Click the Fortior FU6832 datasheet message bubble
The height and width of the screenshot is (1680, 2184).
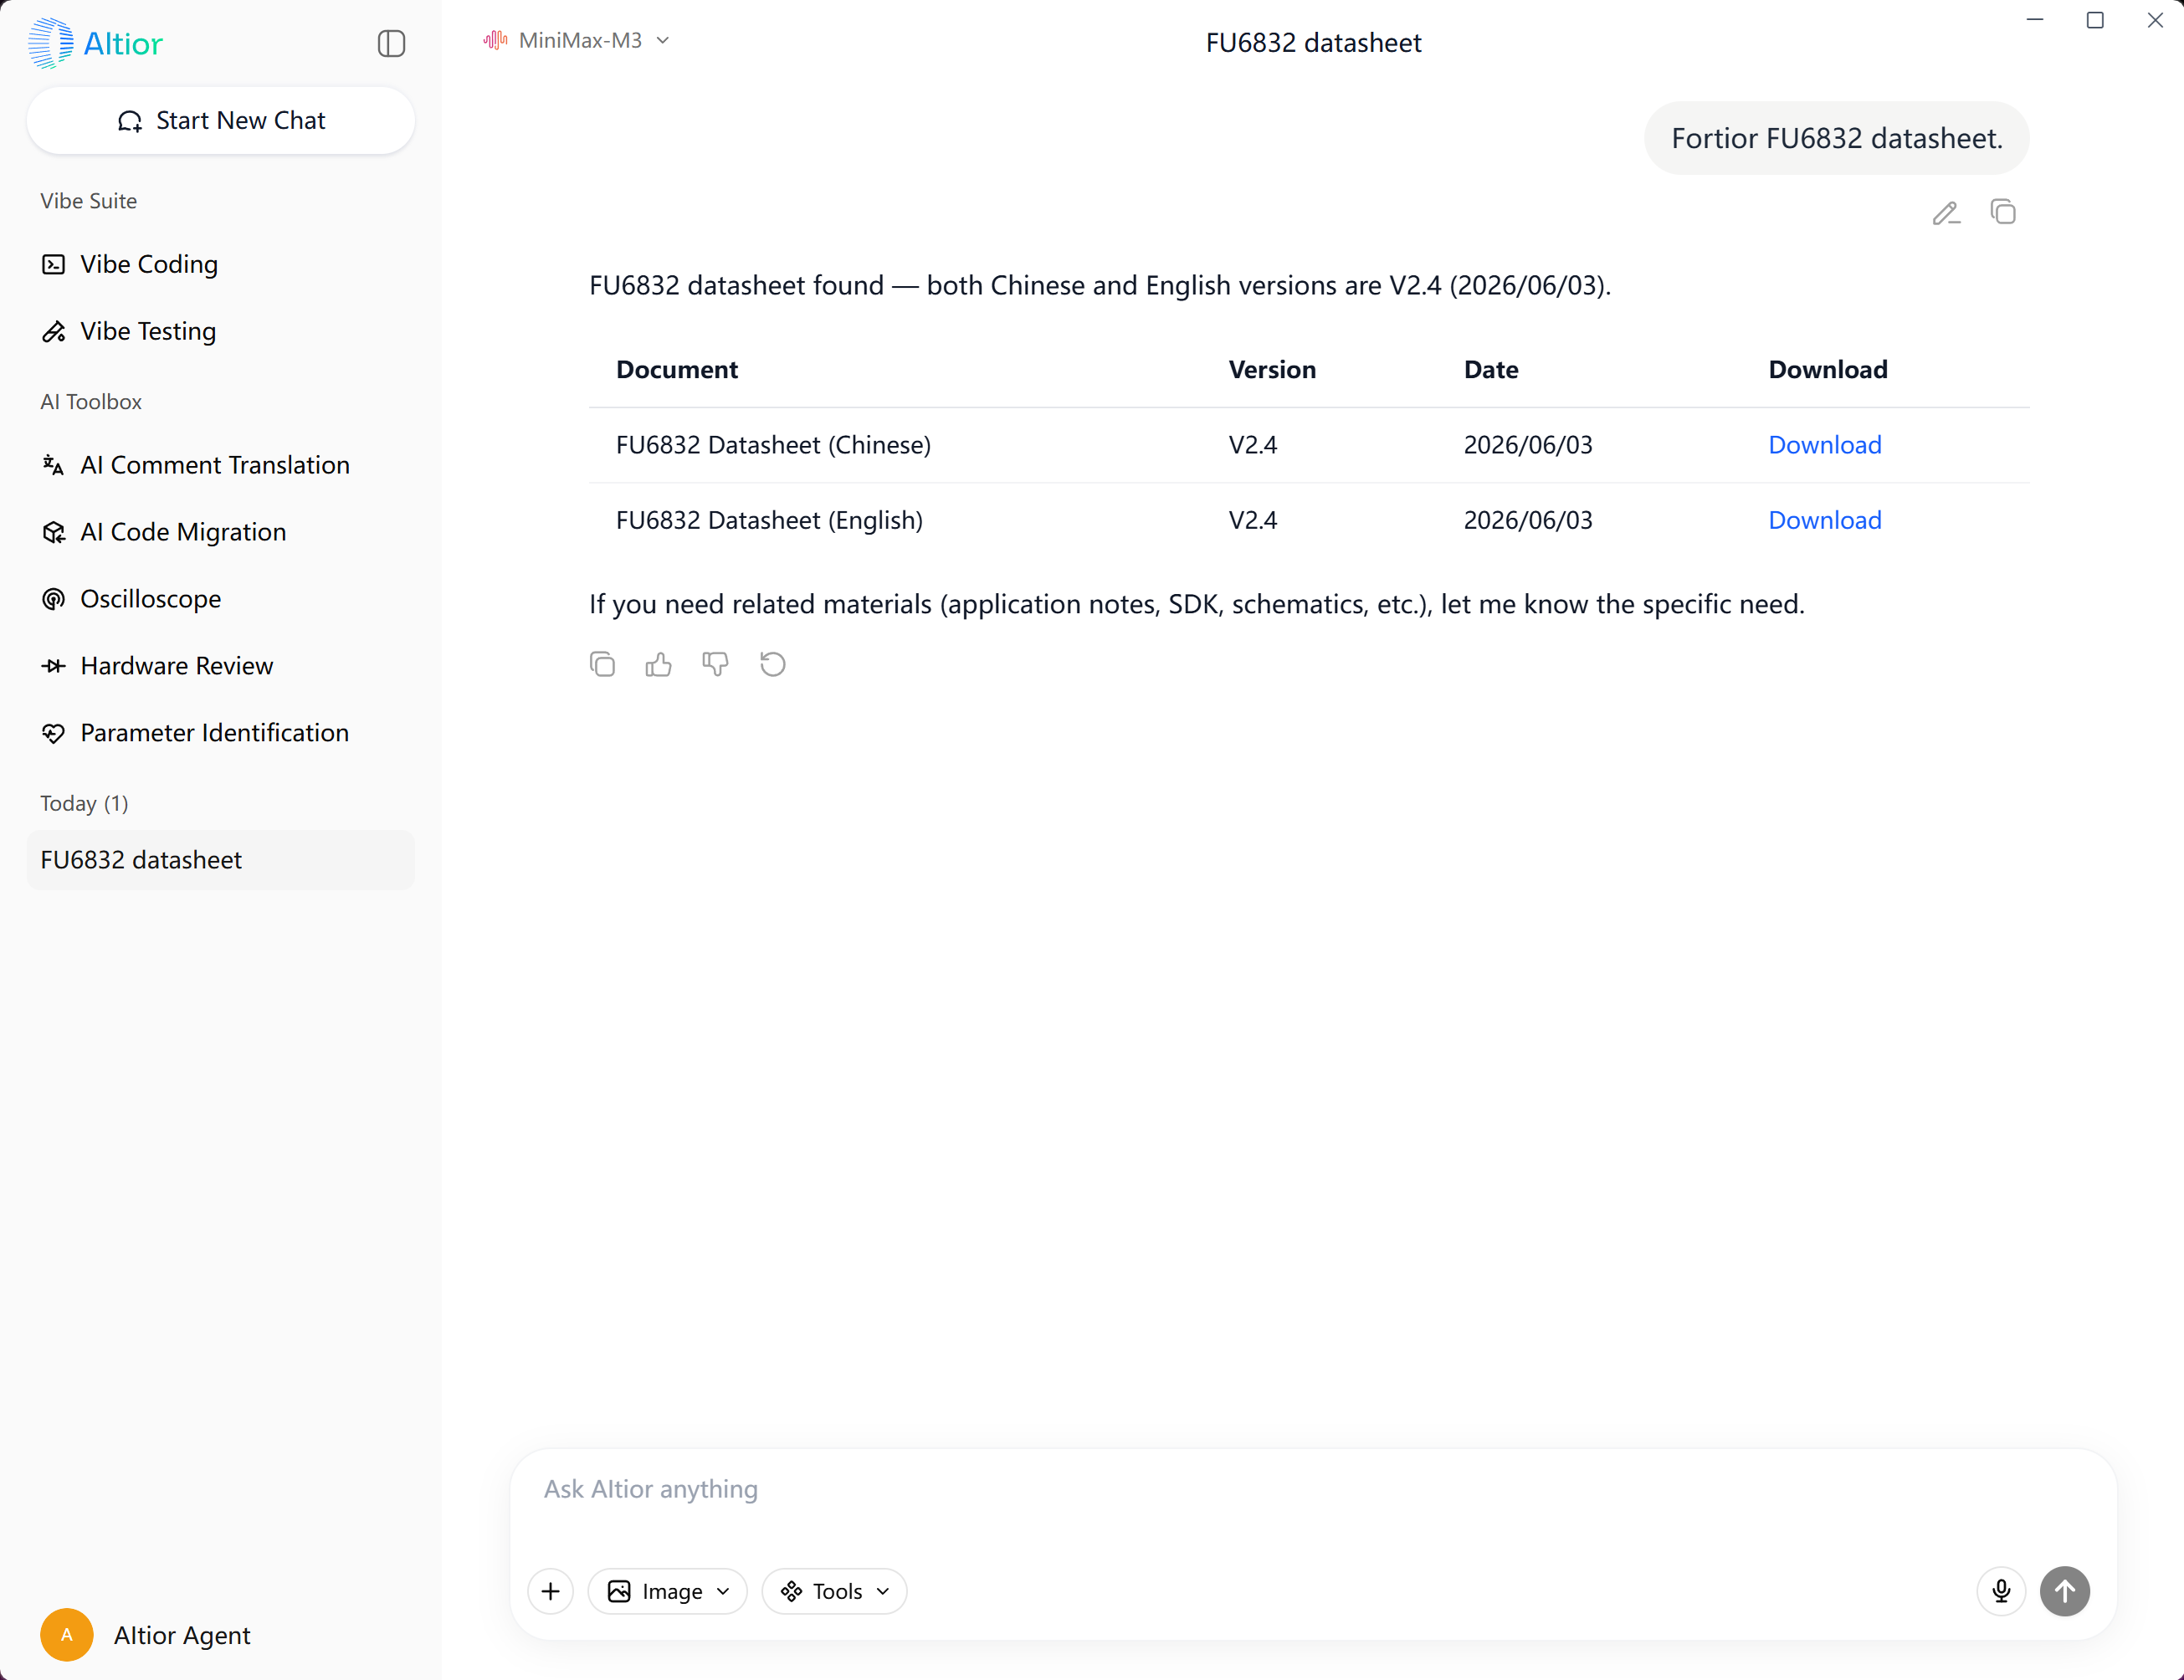coord(1837,138)
